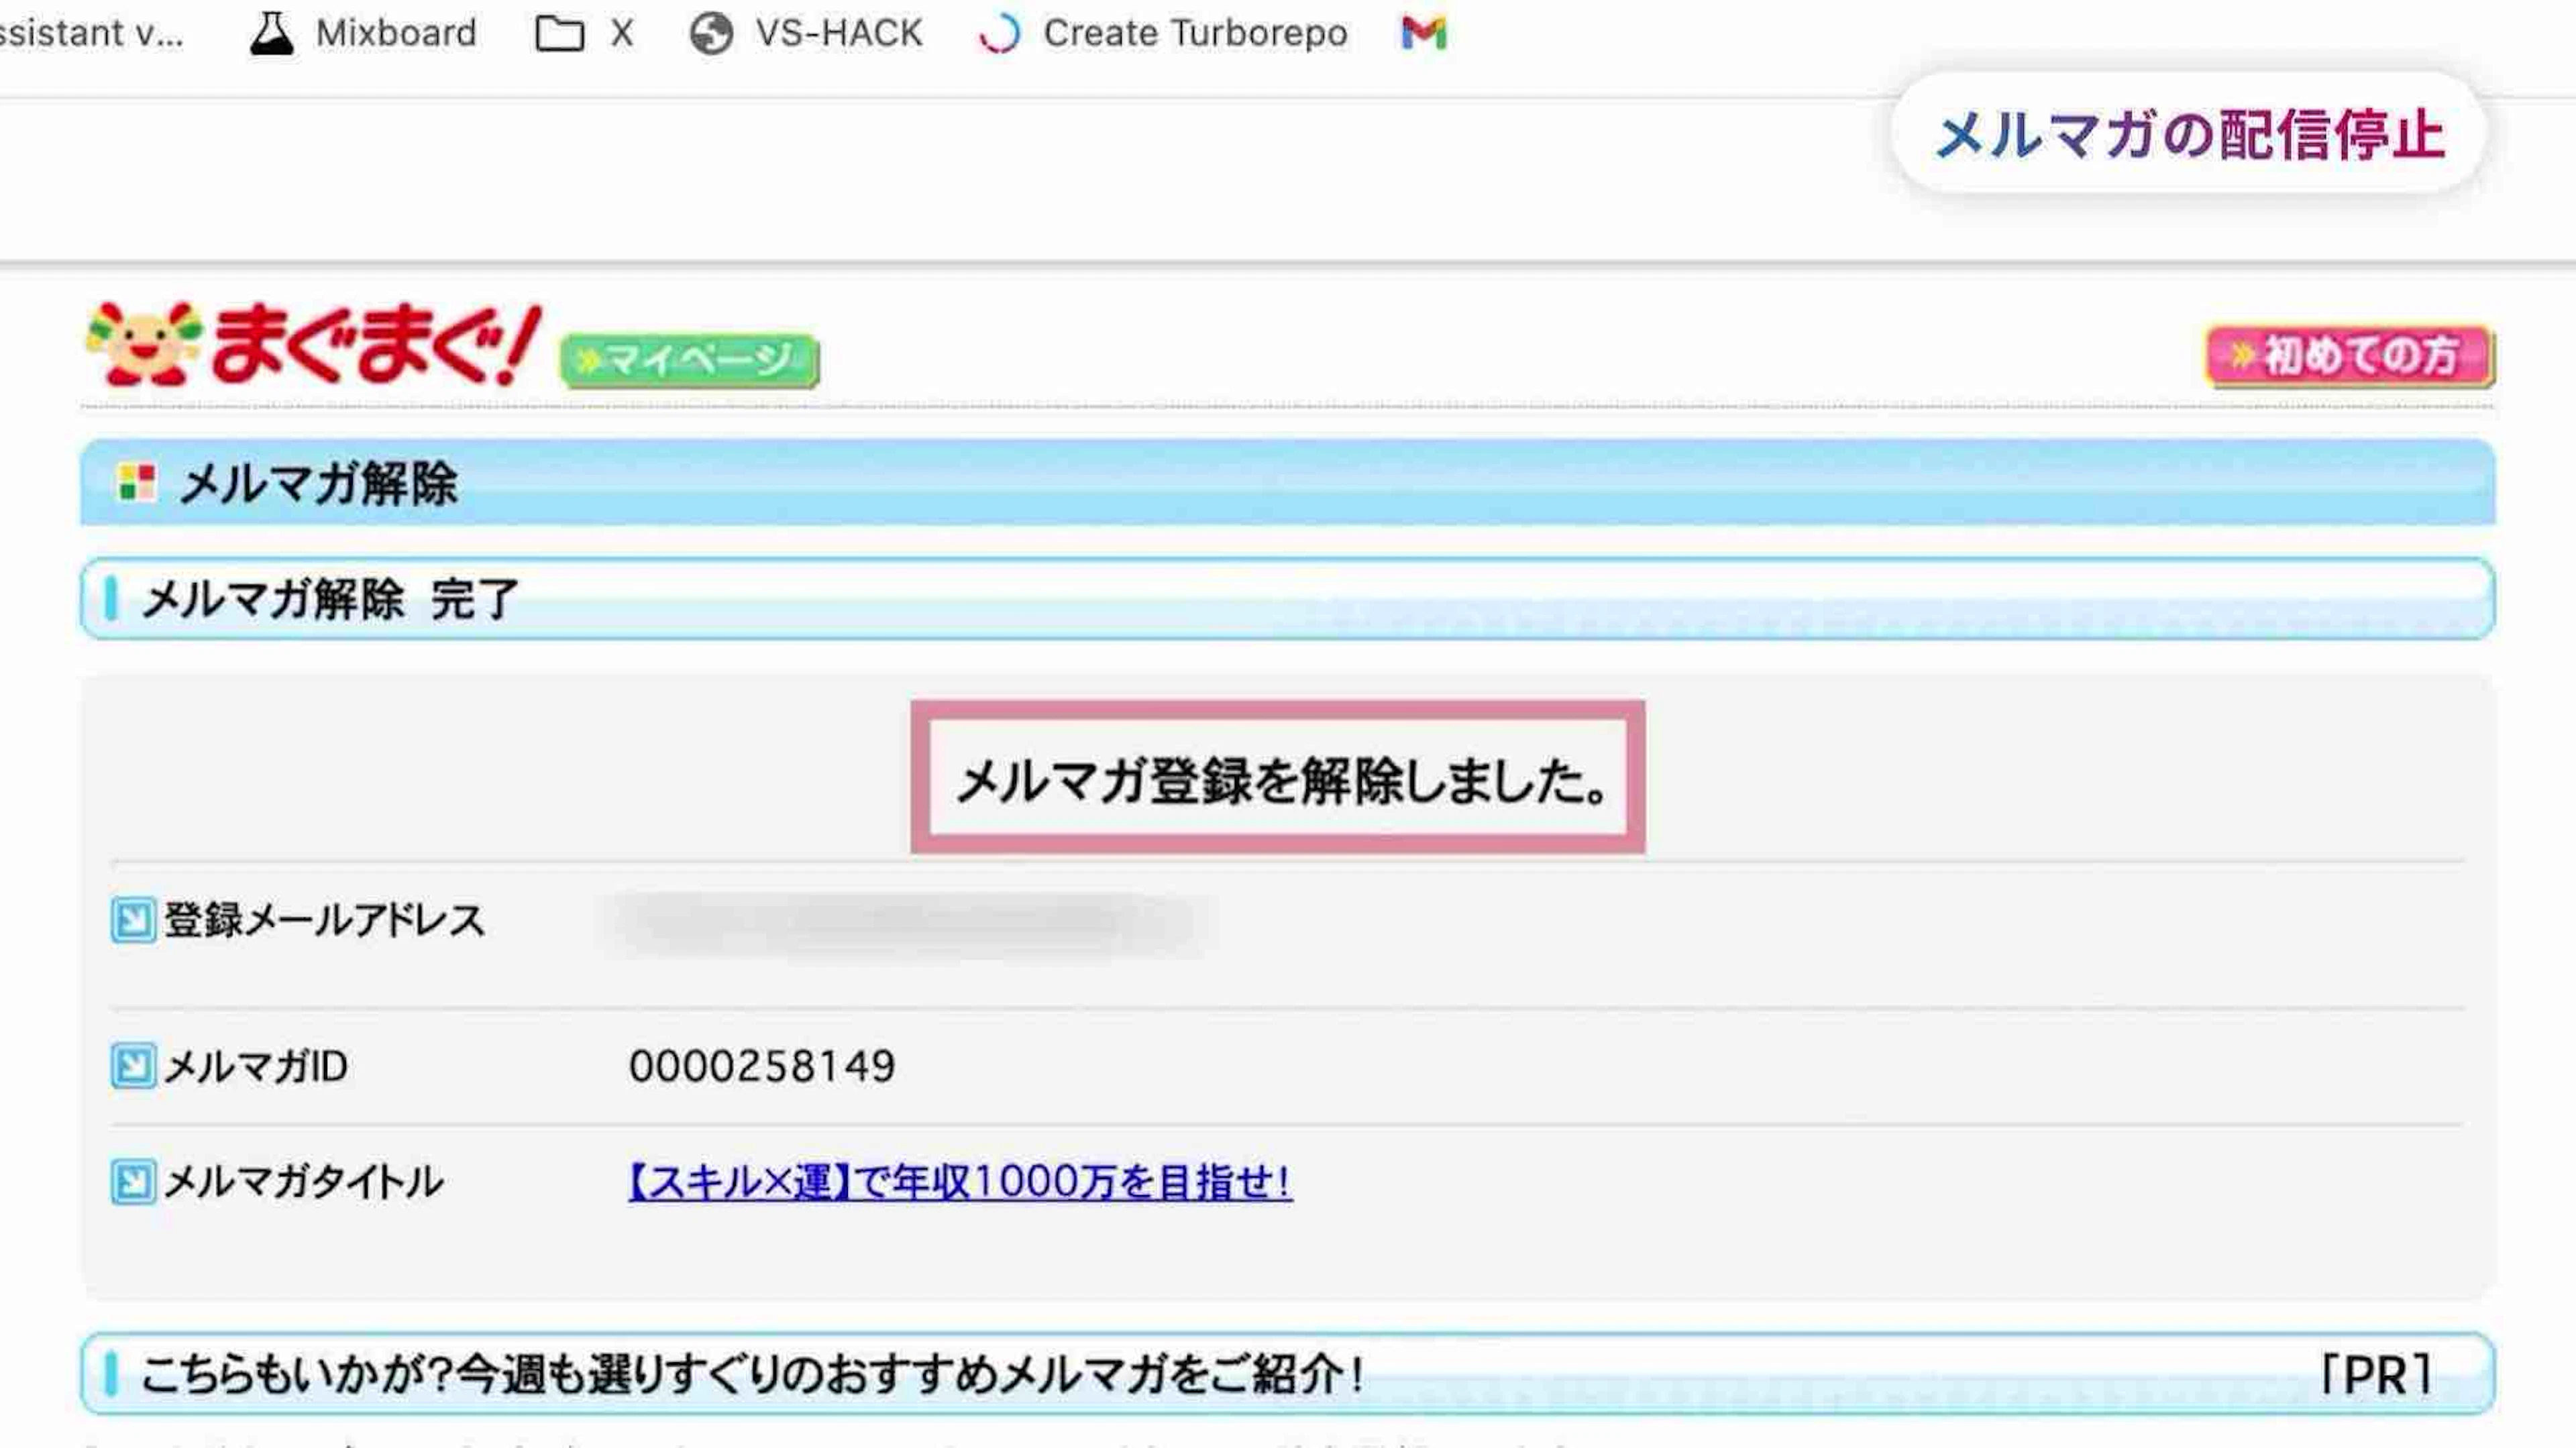This screenshot has width=2576, height=1448.
Task: Click the [PR] label in recommendation header
Action: tap(2375, 1374)
